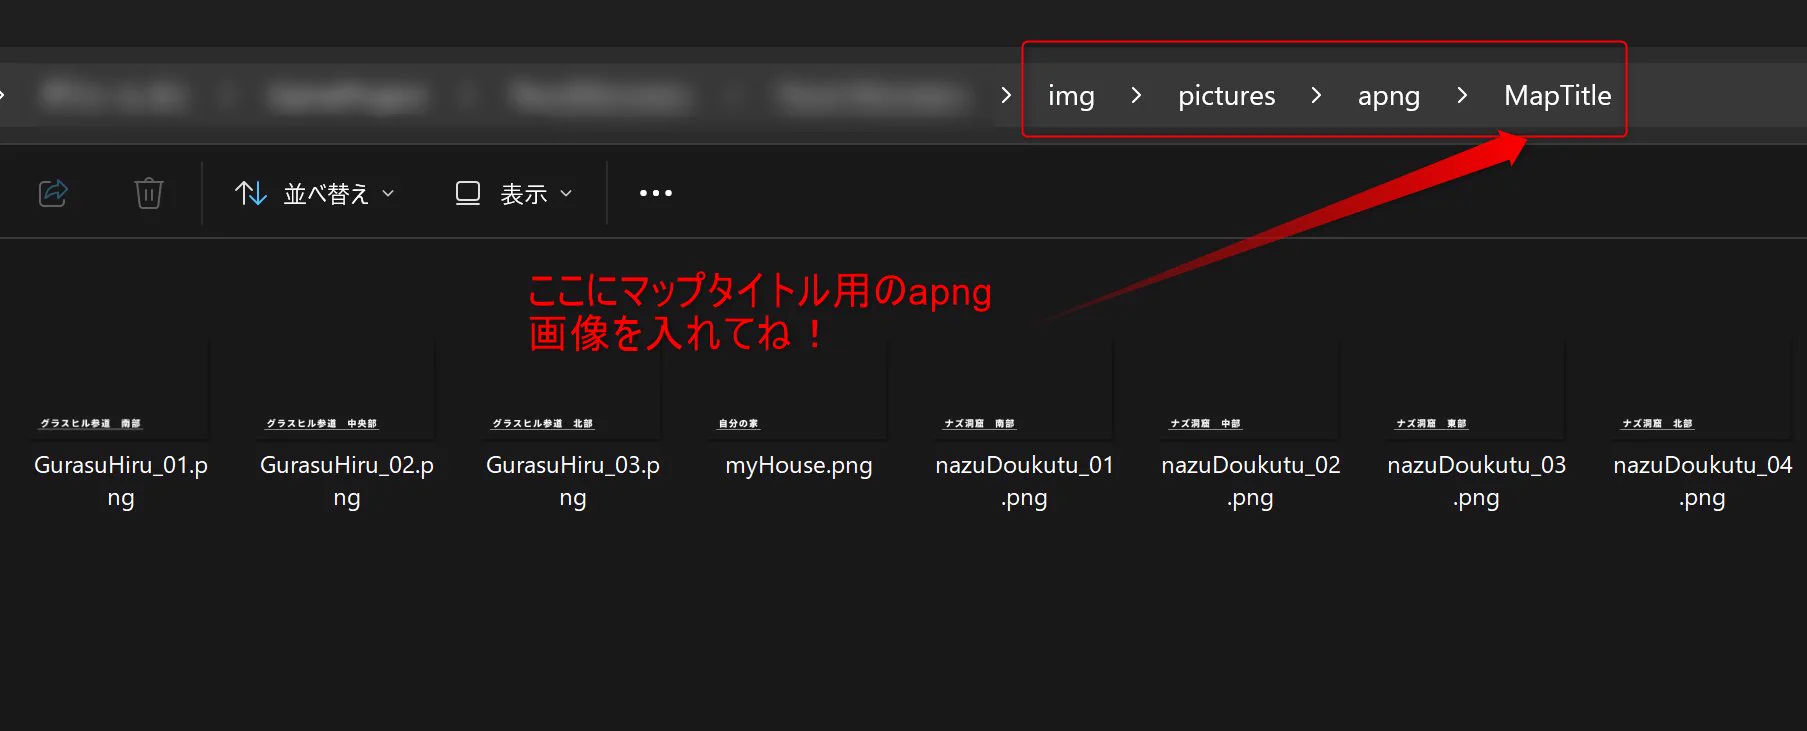Expand chevron between pictures and apng

coord(1316,95)
